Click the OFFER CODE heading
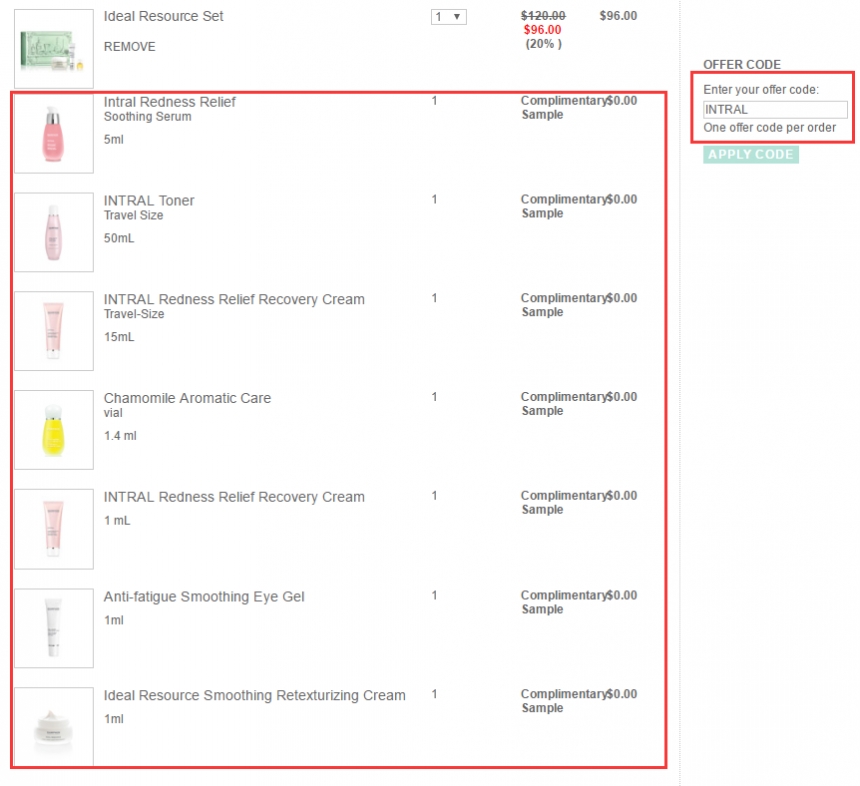860x786 pixels. pyautogui.click(x=742, y=65)
